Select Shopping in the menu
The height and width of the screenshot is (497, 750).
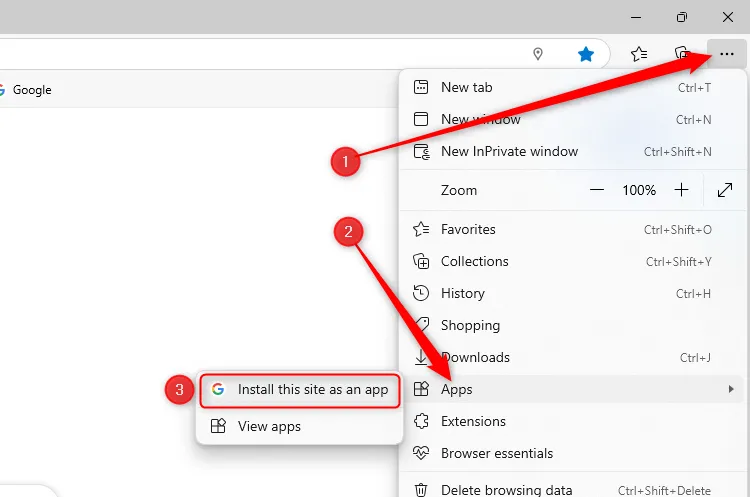pos(470,325)
